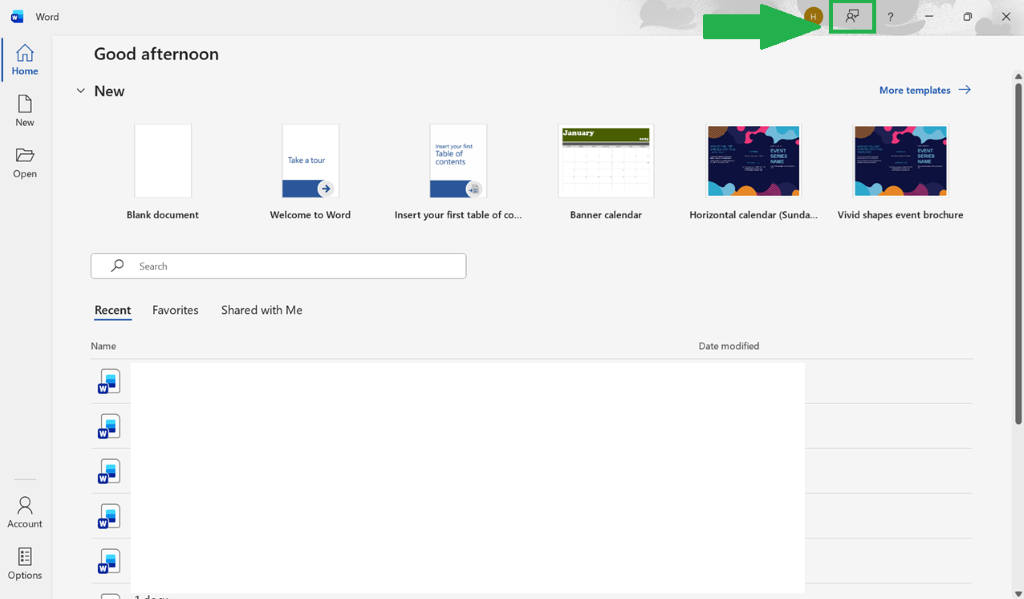Click the Word logo in title bar
The width and height of the screenshot is (1024, 599).
pyautogui.click(x=18, y=16)
